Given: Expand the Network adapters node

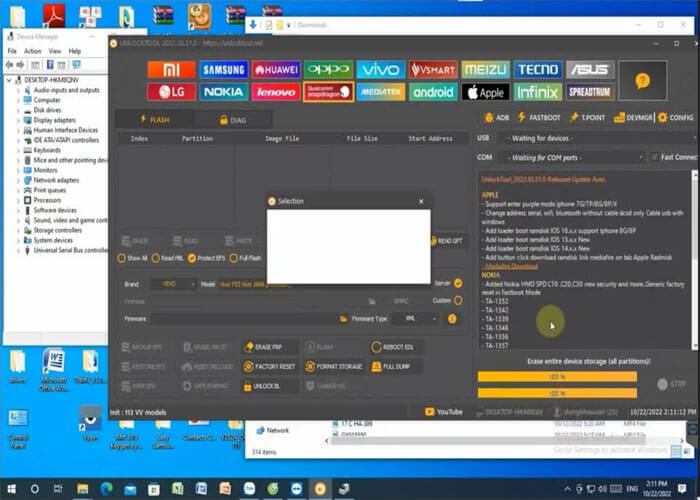Looking at the screenshot, I should (18, 180).
